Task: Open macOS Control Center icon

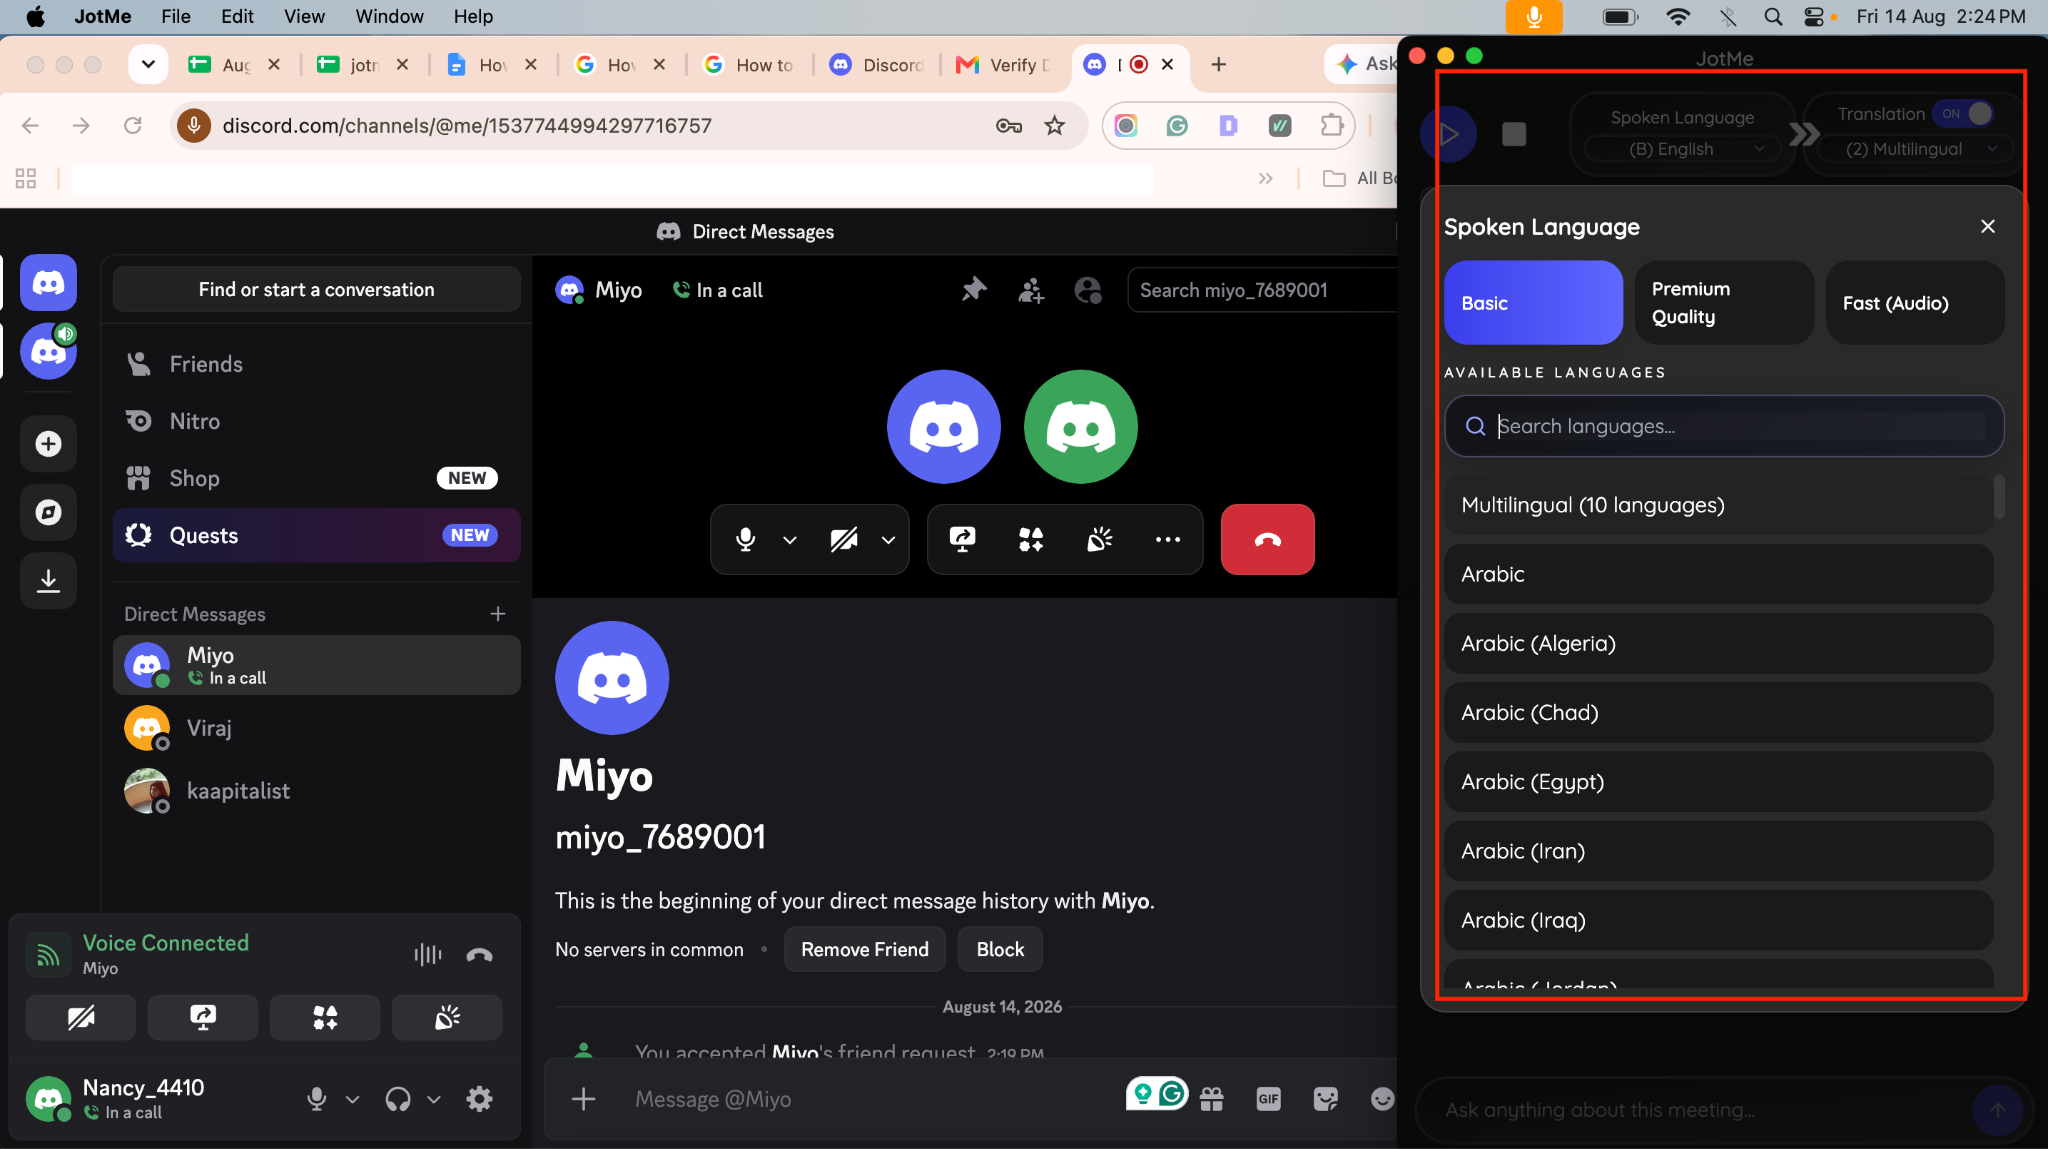Action: pos(1813,16)
